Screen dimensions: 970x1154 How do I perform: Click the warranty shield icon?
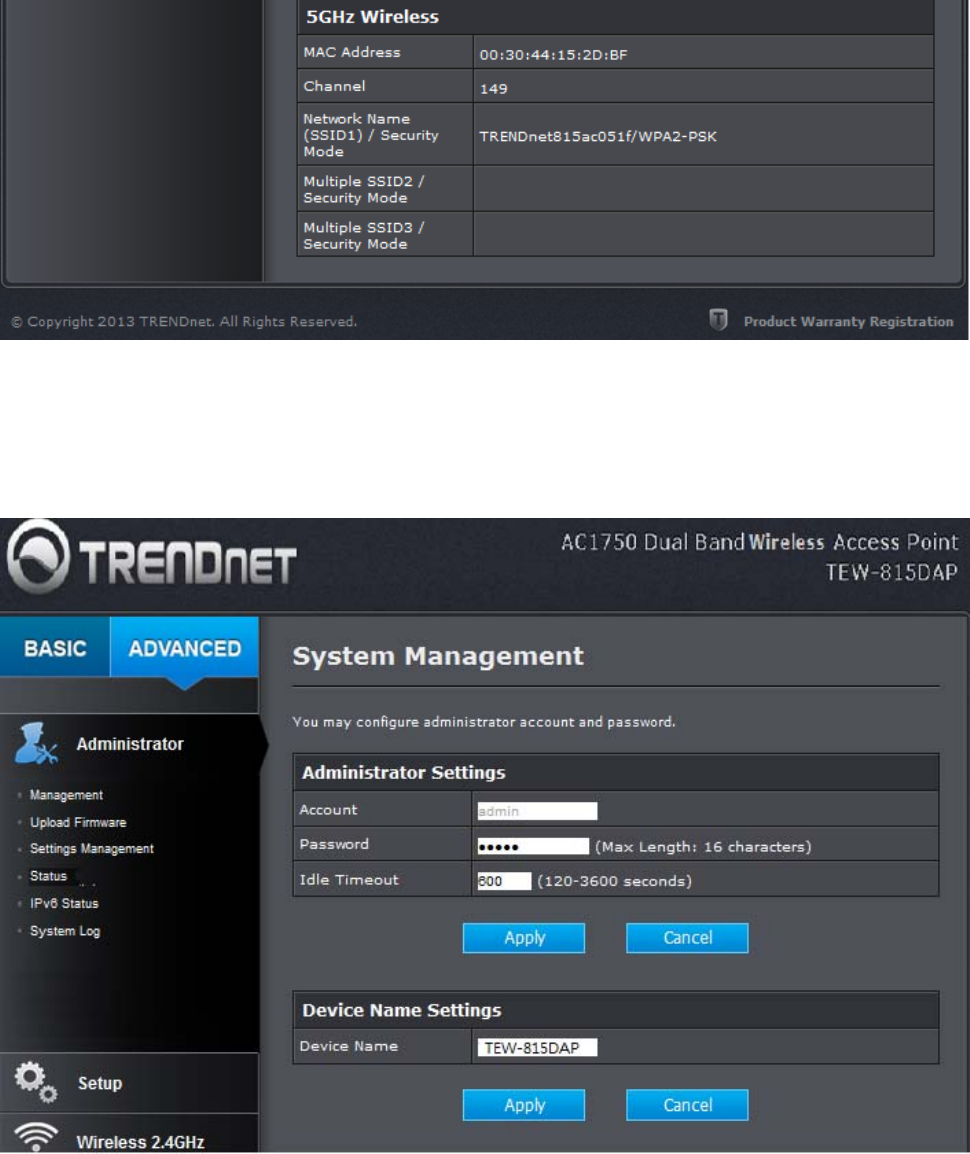tap(718, 319)
